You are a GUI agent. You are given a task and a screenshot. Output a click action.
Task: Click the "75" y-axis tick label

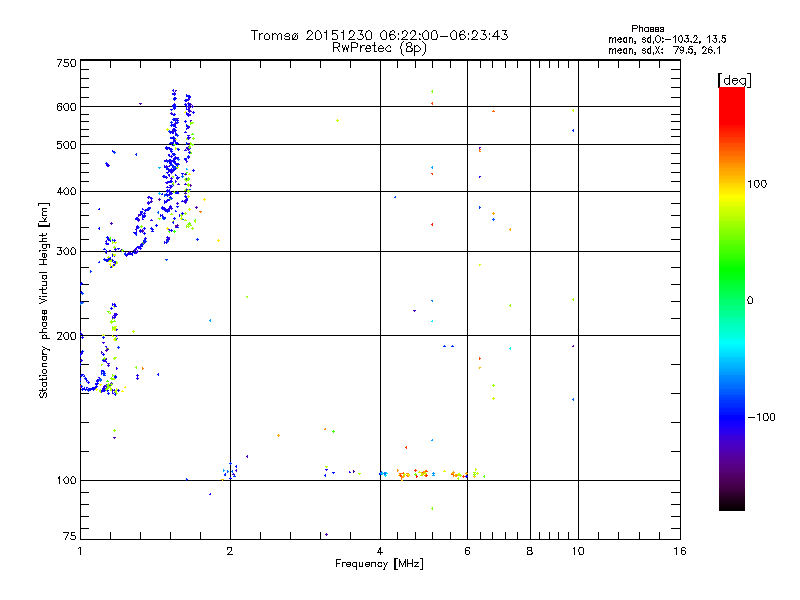[x=70, y=536]
